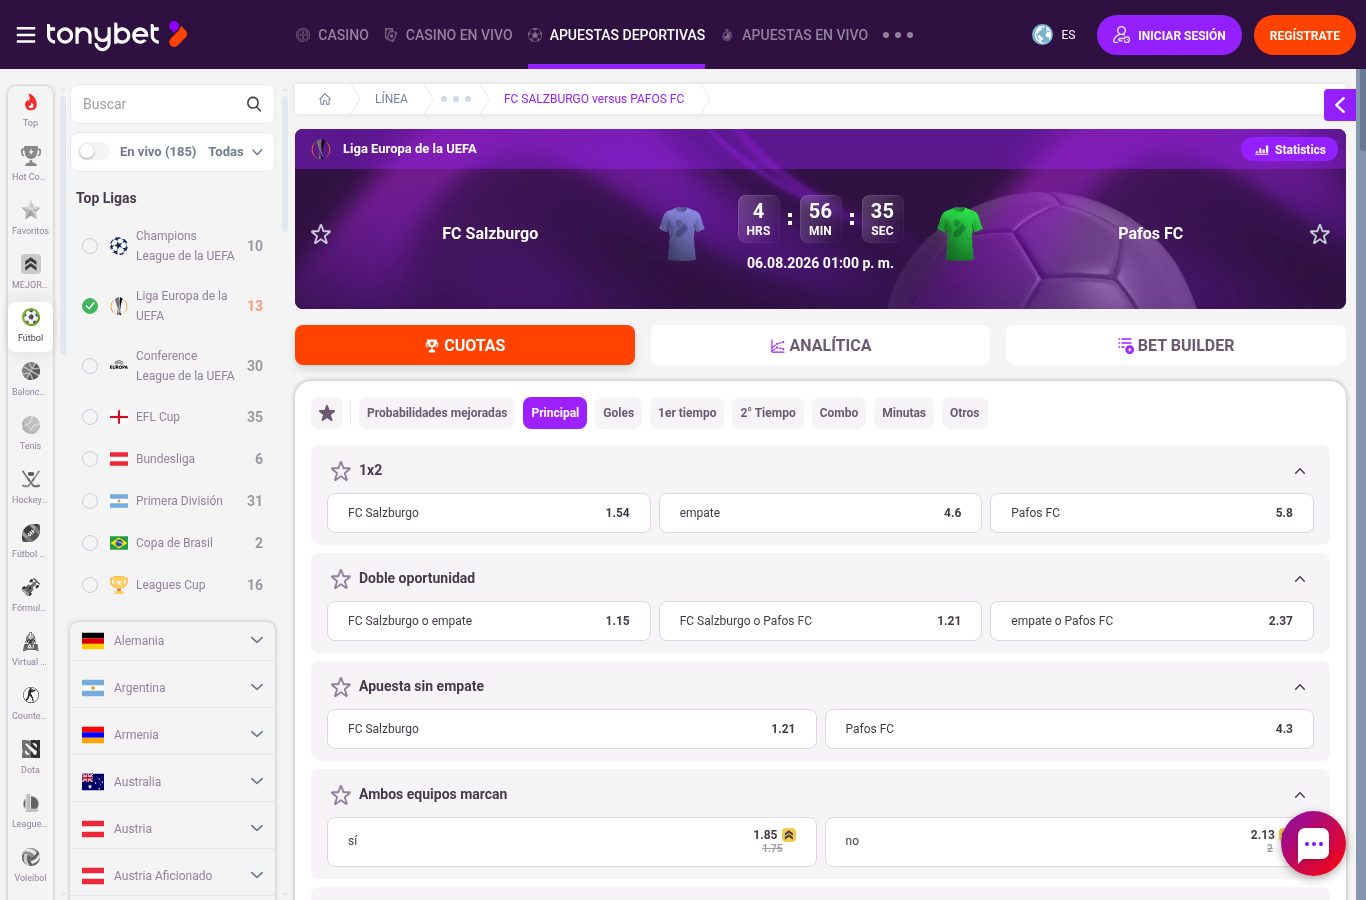Switch to the BET BUILDER tab
The width and height of the screenshot is (1366, 900).
pos(1176,345)
